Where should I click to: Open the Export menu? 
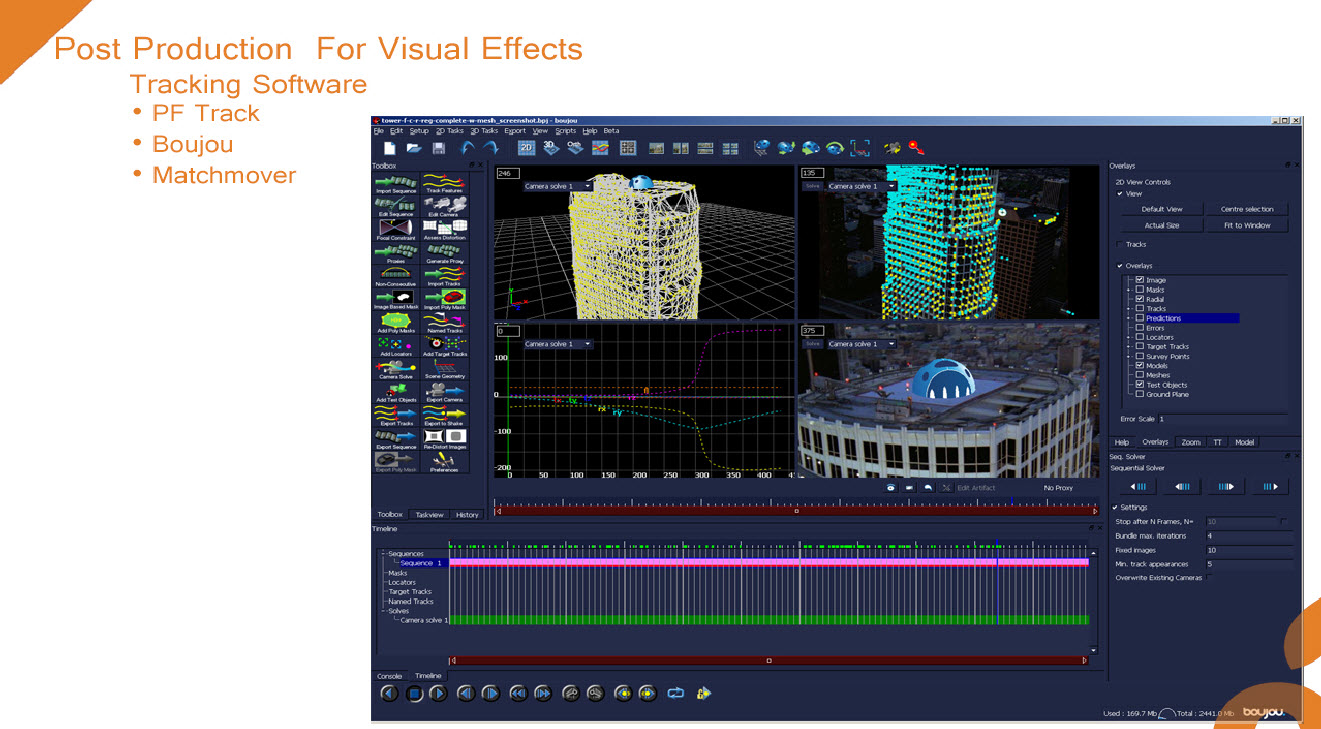tap(515, 131)
